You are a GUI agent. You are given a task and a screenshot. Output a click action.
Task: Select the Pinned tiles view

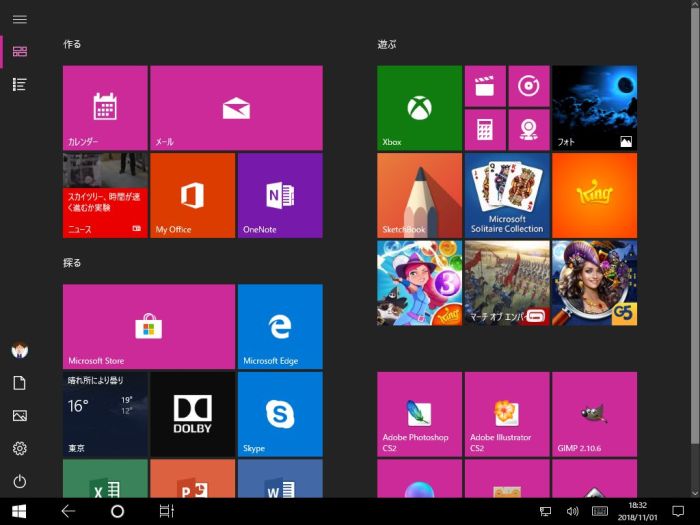click(19, 51)
